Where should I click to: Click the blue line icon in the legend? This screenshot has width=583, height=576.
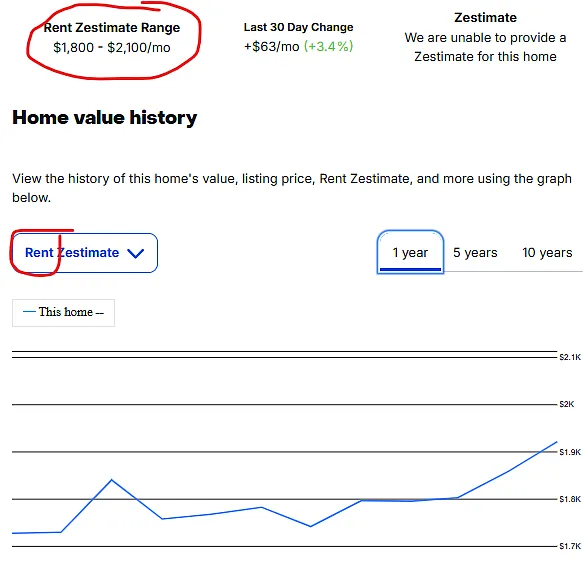click(29, 312)
